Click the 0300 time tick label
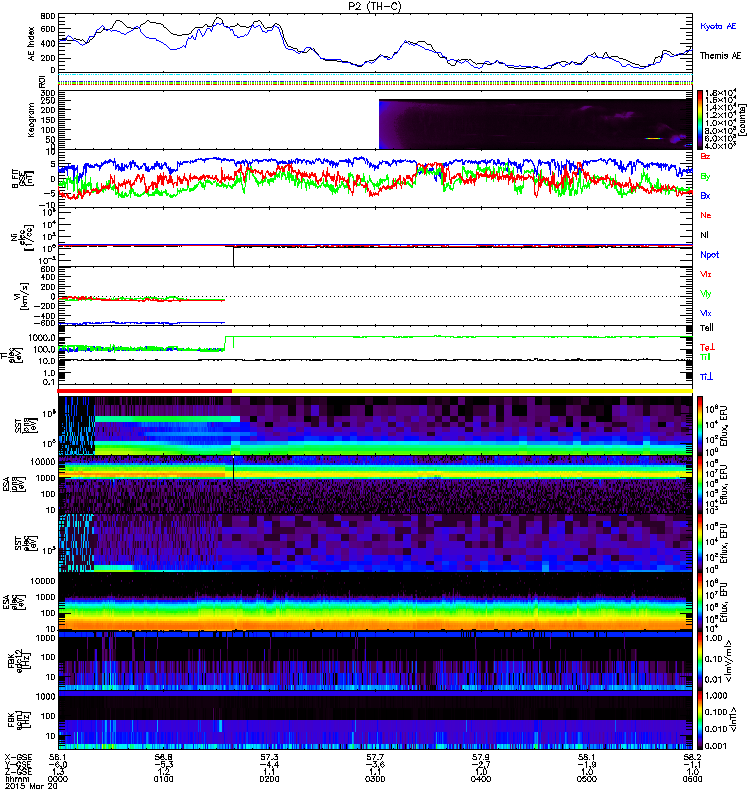Image resolution: width=750 pixels, height=800 pixels. click(x=375, y=779)
